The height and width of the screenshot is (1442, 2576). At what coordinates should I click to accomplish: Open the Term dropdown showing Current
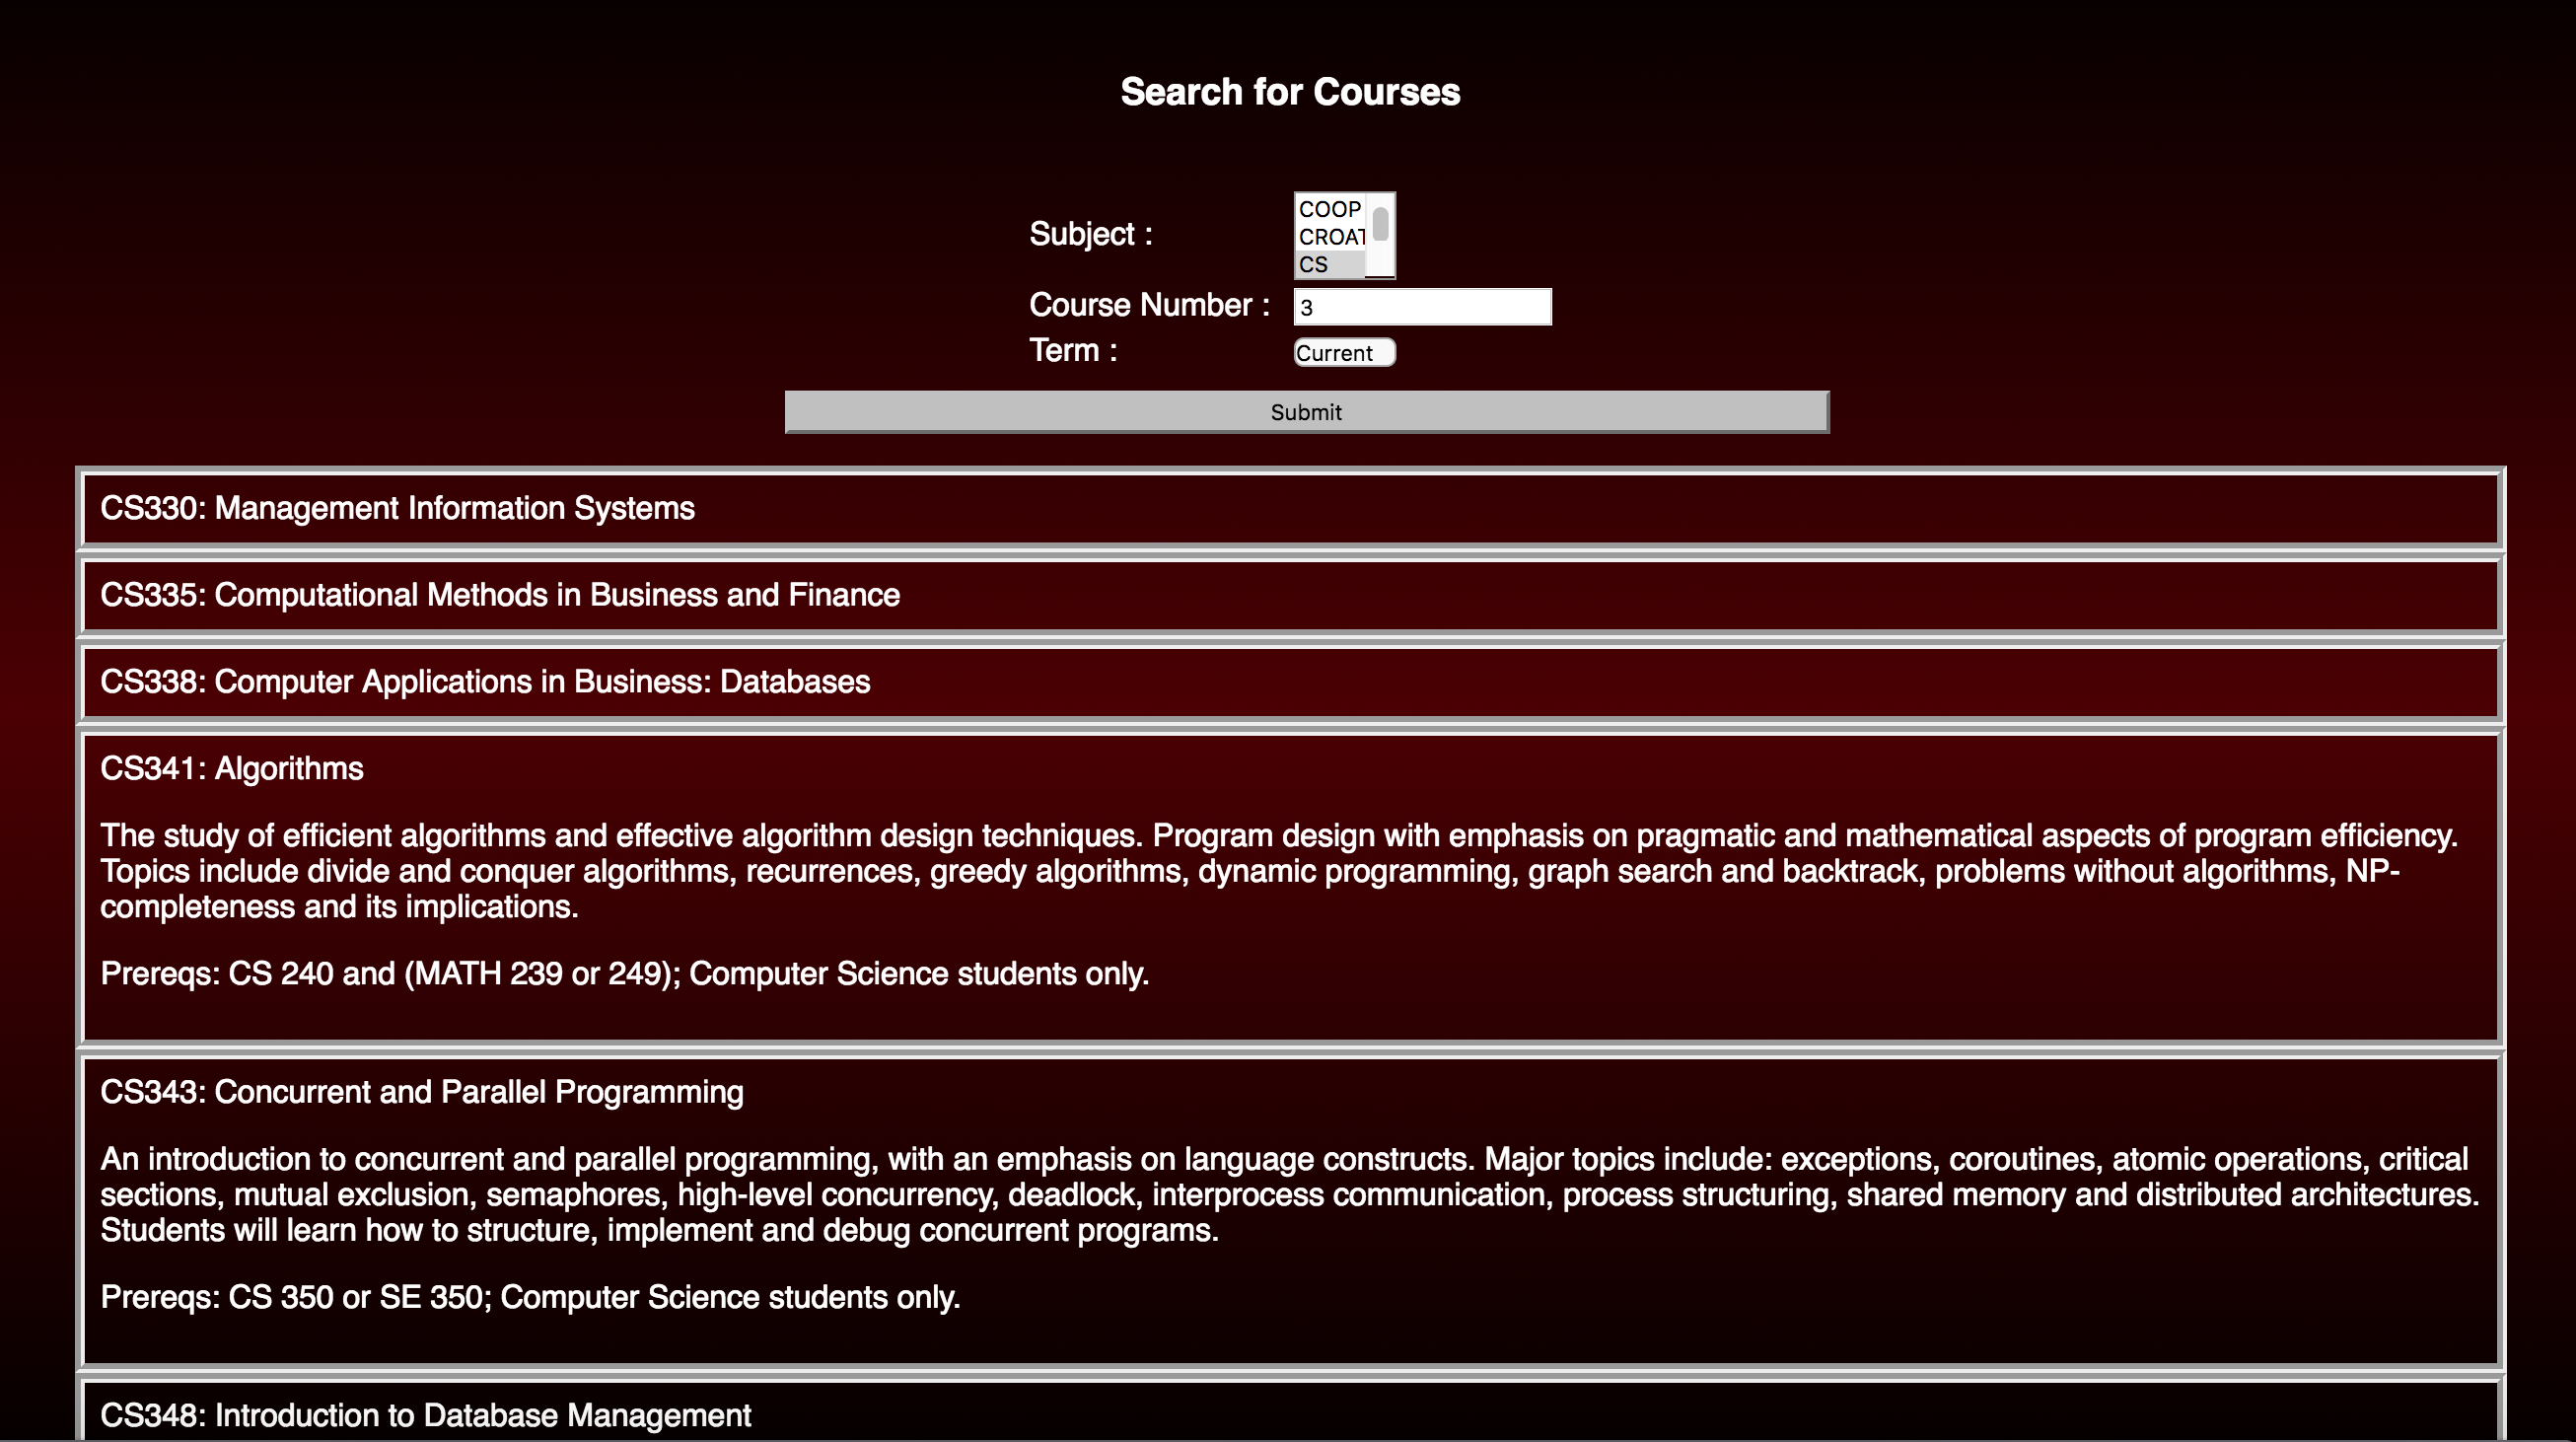pyautogui.click(x=1344, y=353)
